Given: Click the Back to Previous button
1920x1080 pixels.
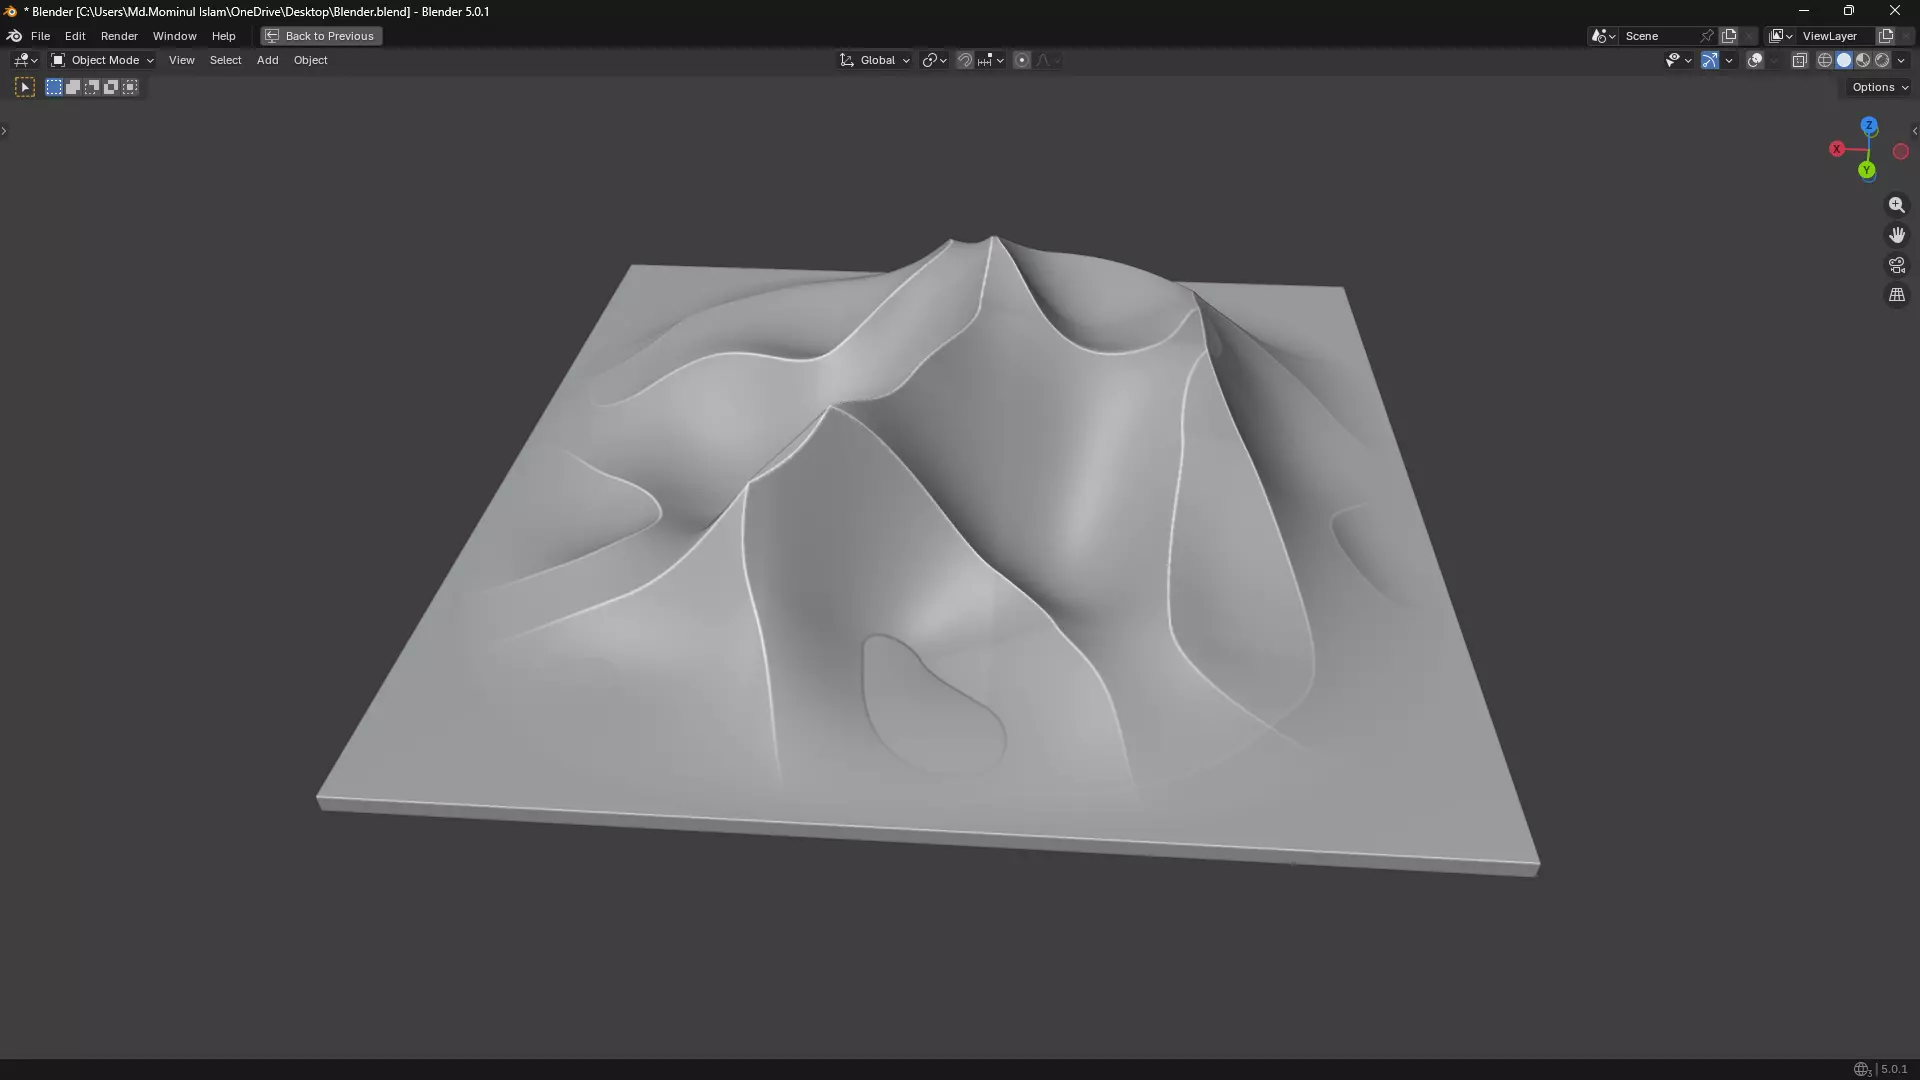Looking at the screenshot, I should tap(321, 36).
